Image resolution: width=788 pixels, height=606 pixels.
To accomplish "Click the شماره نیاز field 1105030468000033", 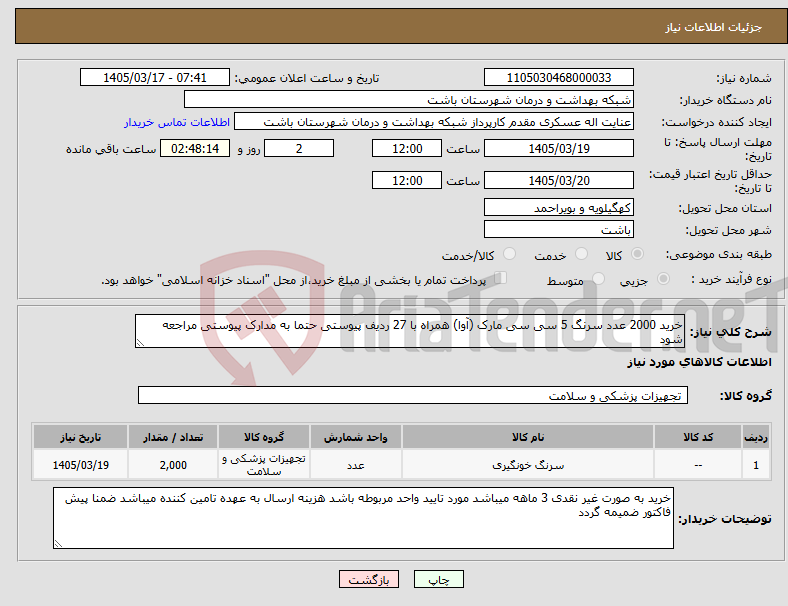I will [558, 77].
